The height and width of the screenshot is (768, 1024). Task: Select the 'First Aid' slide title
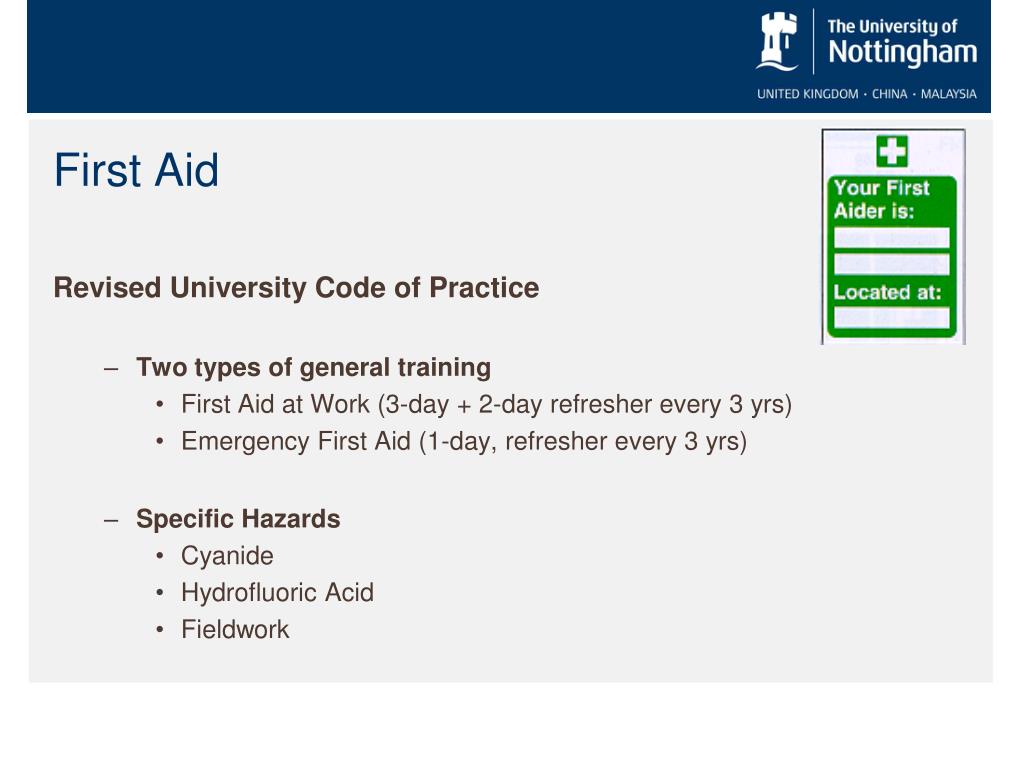coord(136,170)
